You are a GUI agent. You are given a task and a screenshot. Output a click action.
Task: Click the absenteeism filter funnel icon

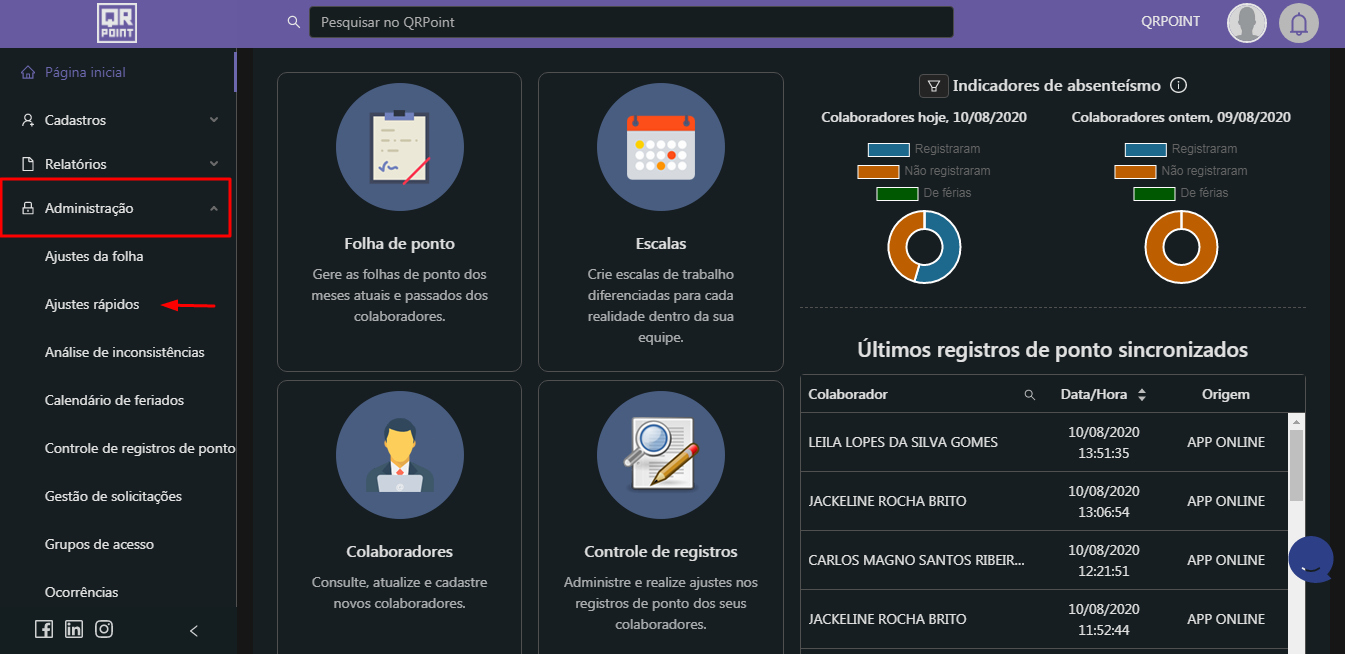tap(933, 86)
